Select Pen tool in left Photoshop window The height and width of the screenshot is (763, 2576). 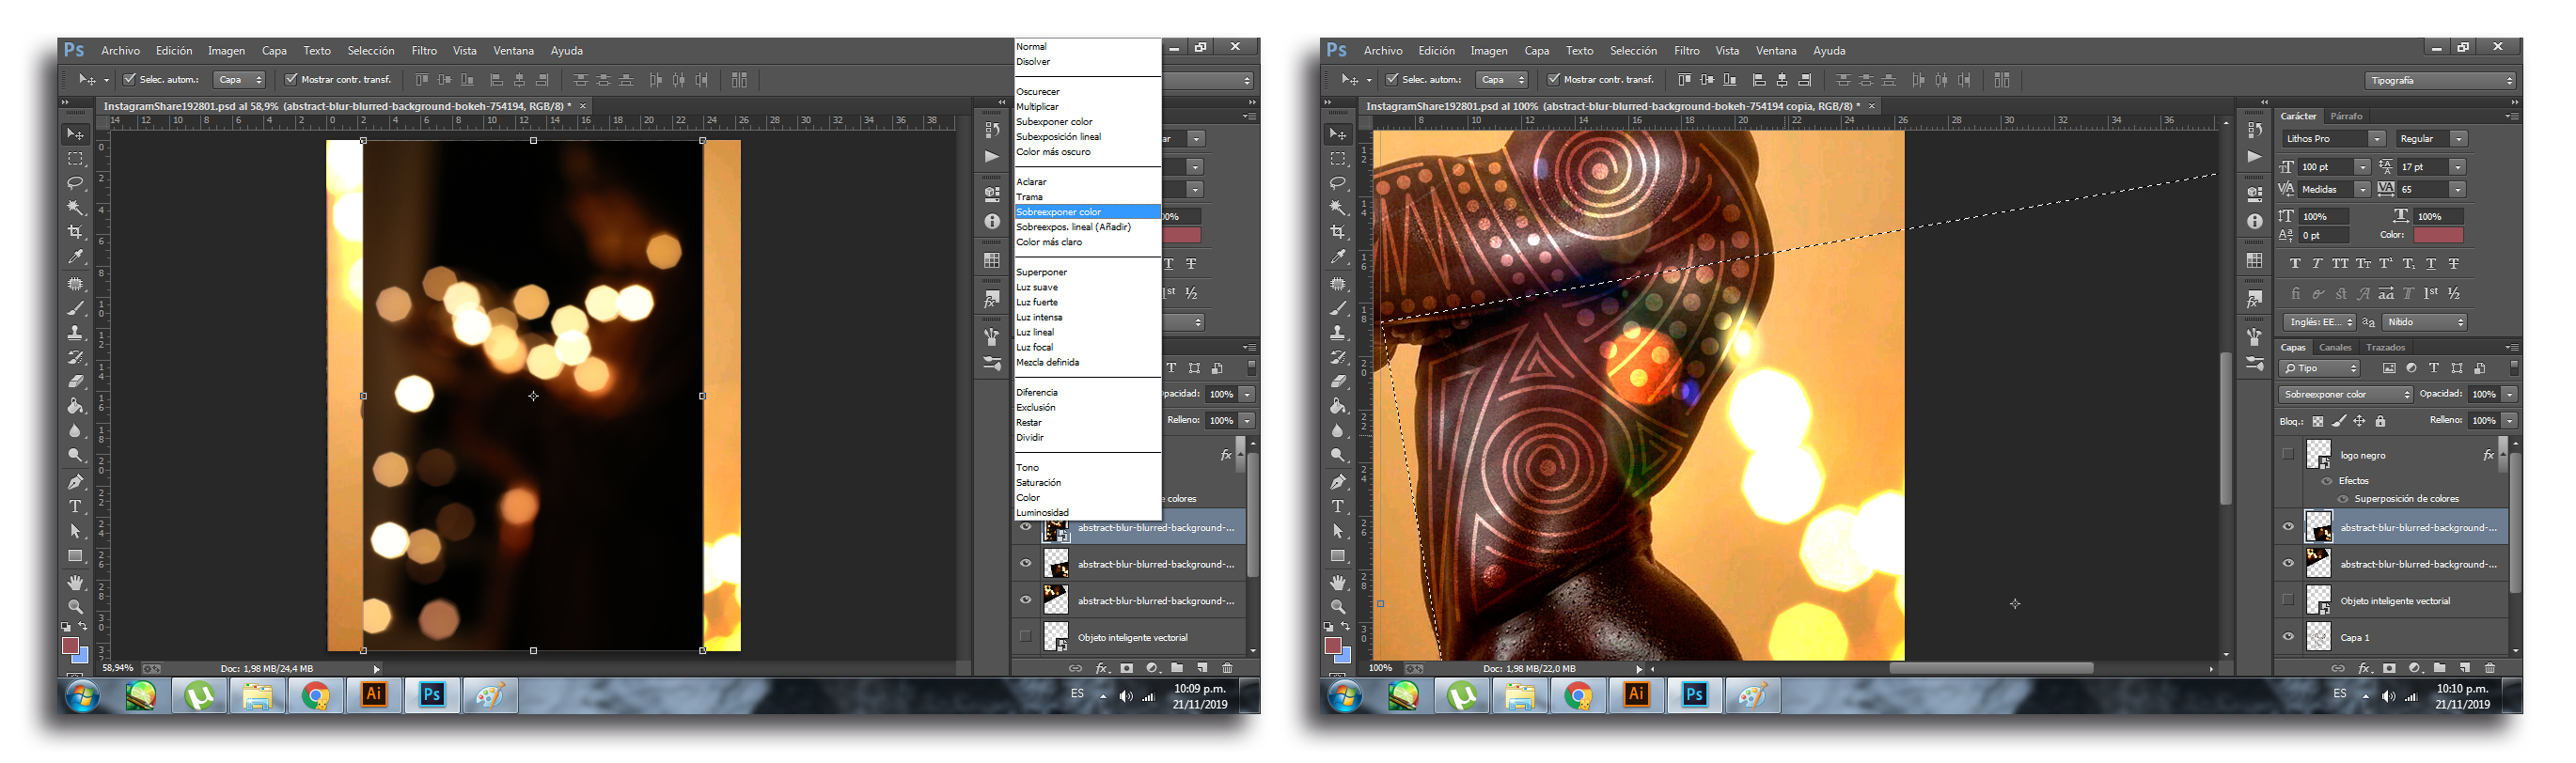coord(75,481)
